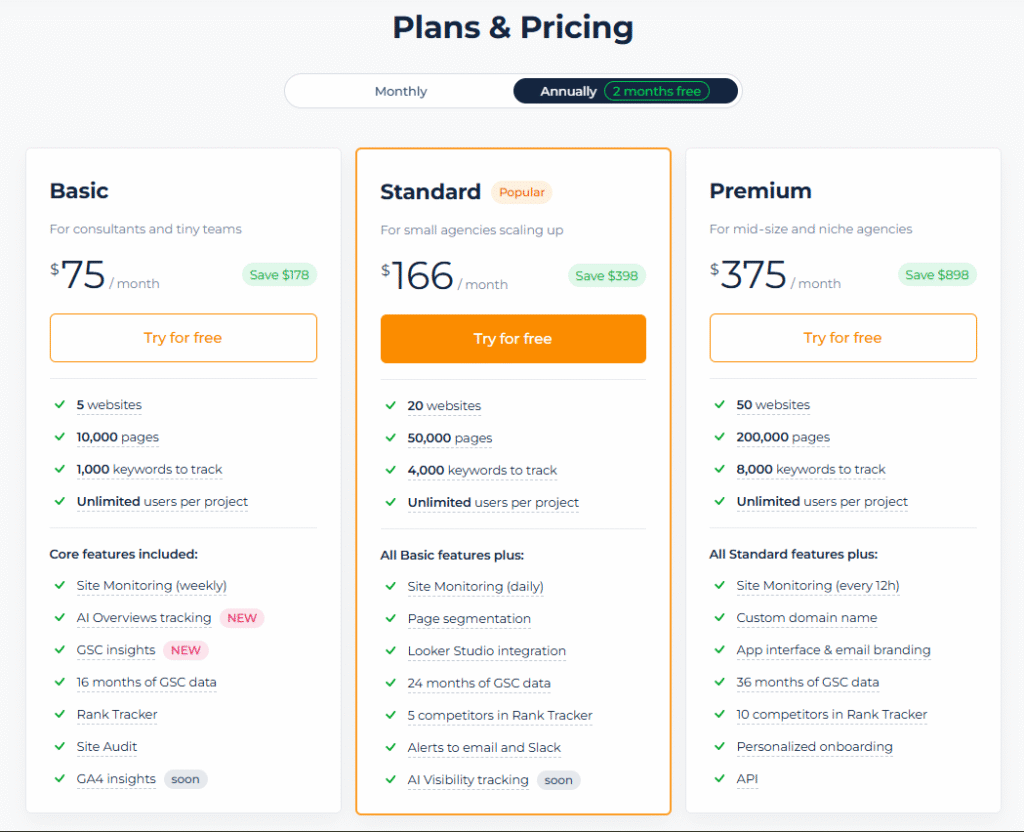Click the Page segmentation feature link
Image resolution: width=1024 pixels, height=832 pixels.
pyautogui.click(x=469, y=619)
